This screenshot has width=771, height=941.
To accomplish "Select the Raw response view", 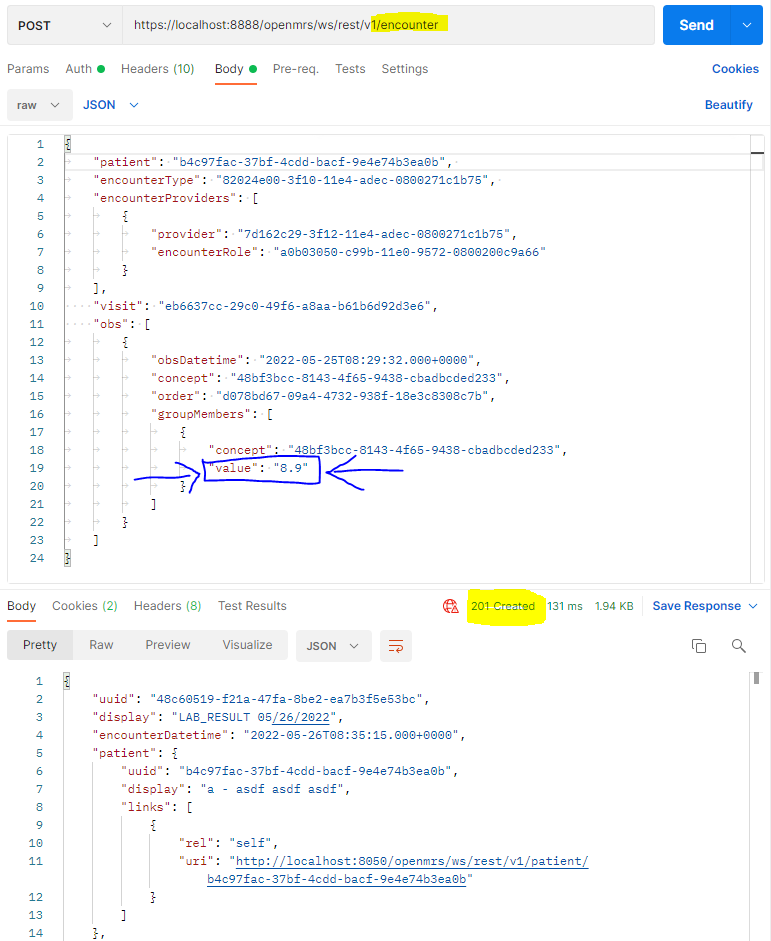I will coord(101,645).
